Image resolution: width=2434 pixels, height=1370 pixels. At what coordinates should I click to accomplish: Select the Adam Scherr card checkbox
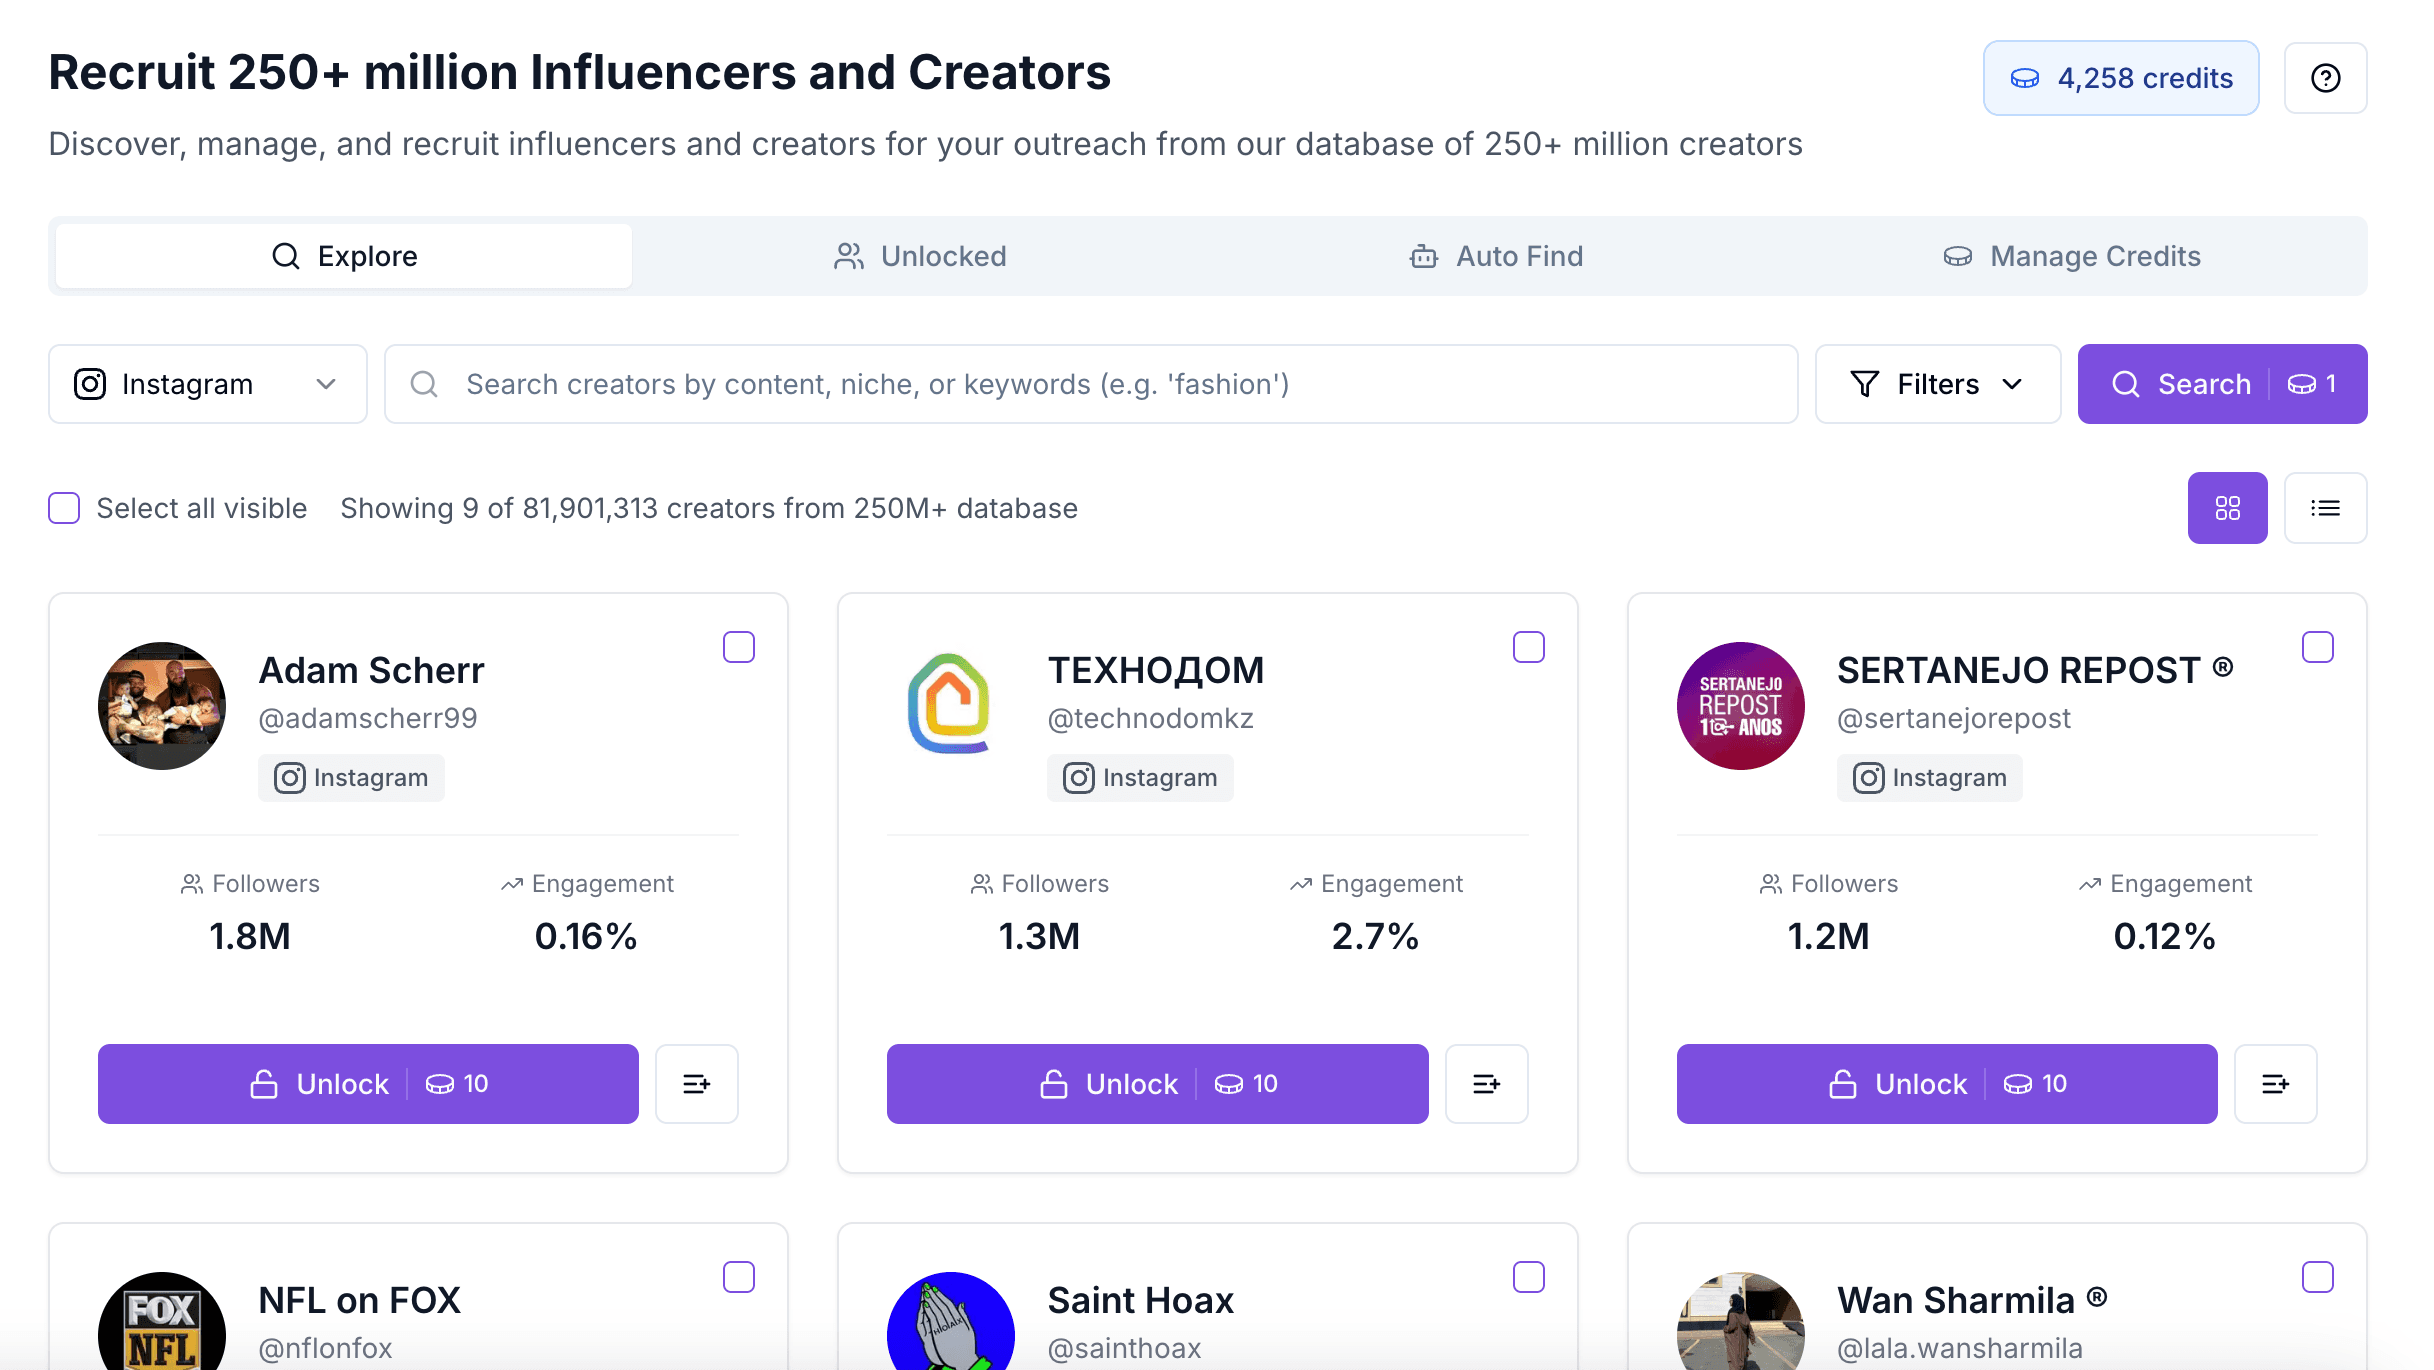[739, 647]
